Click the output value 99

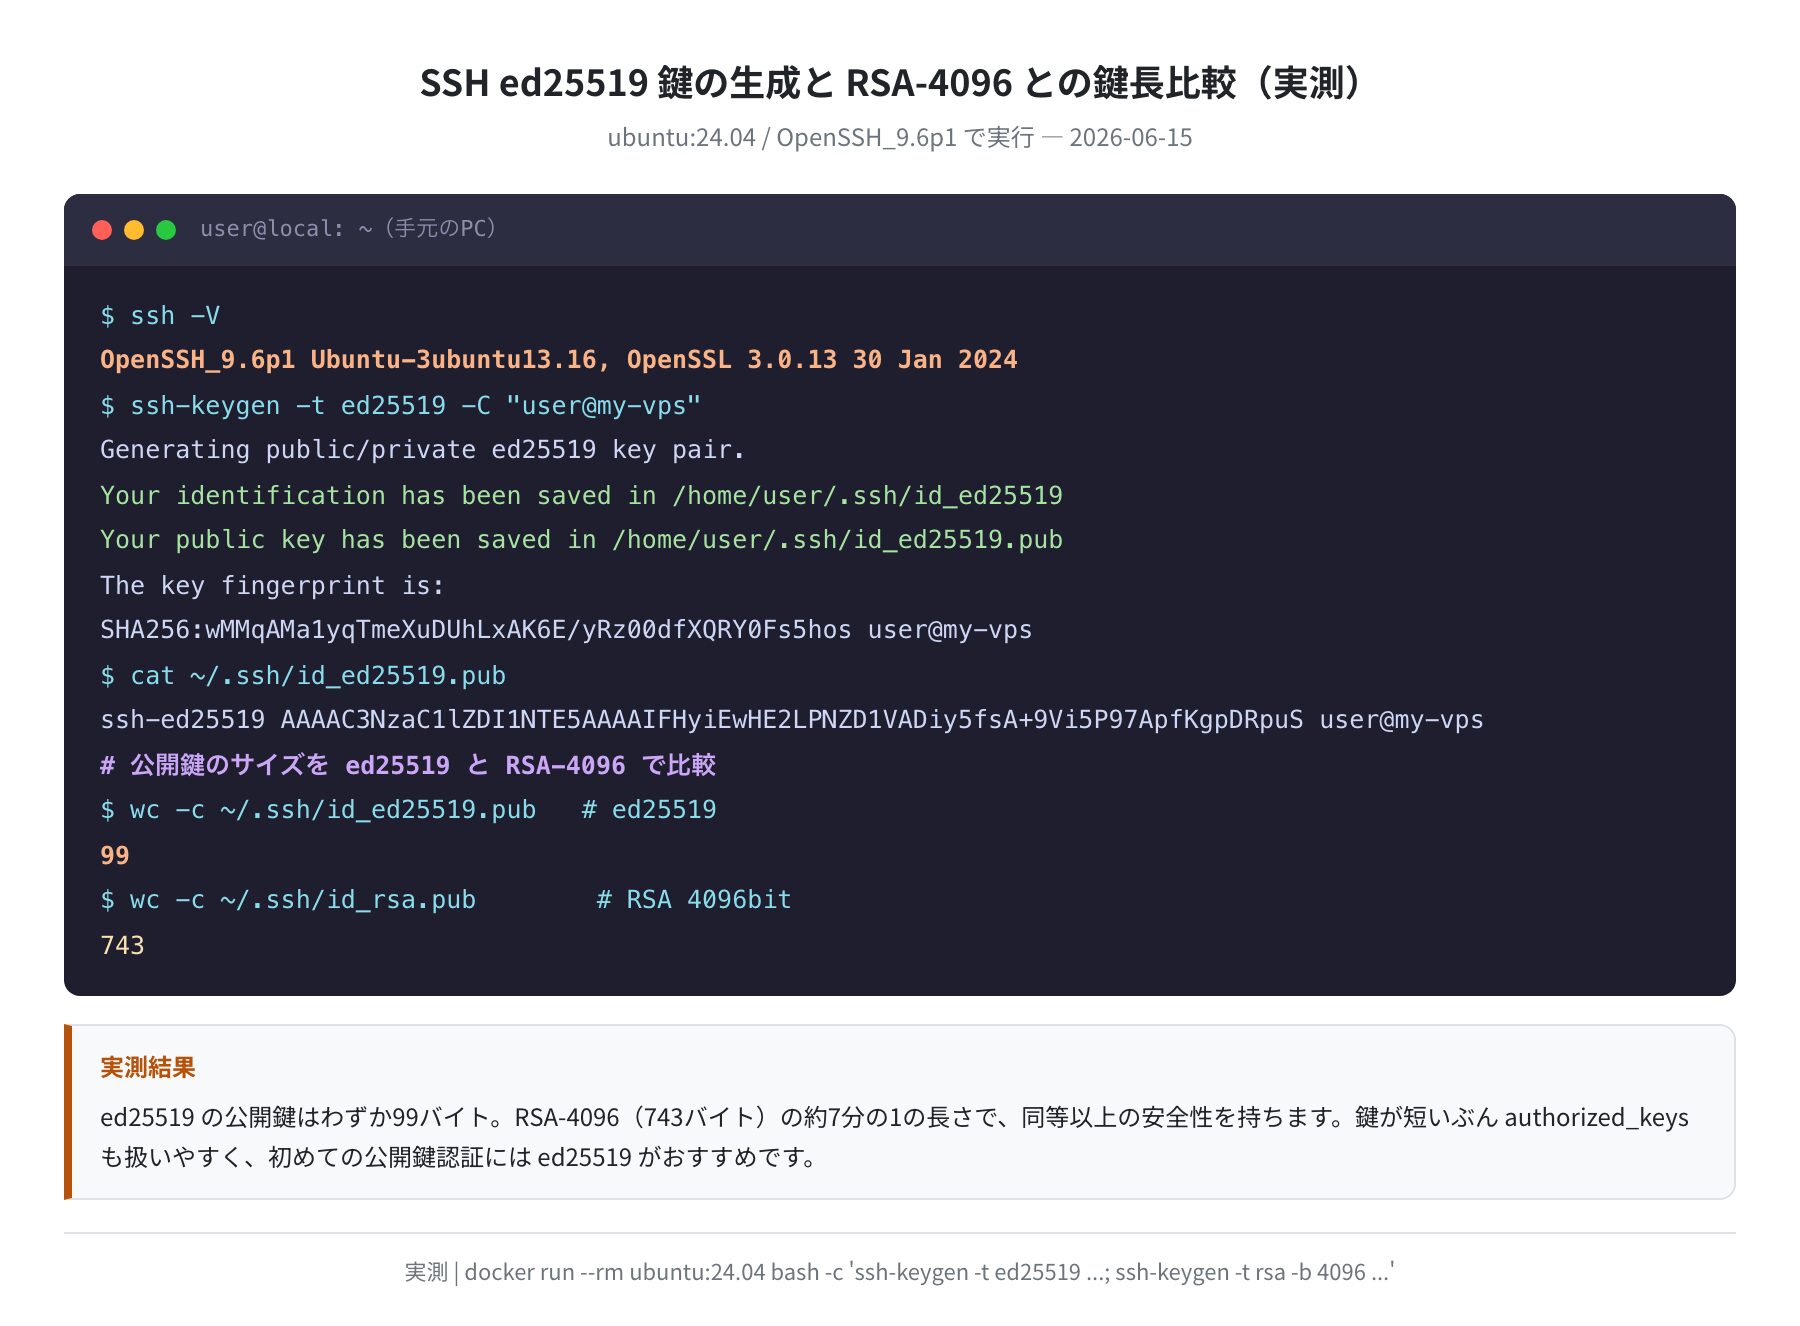click(115, 856)
